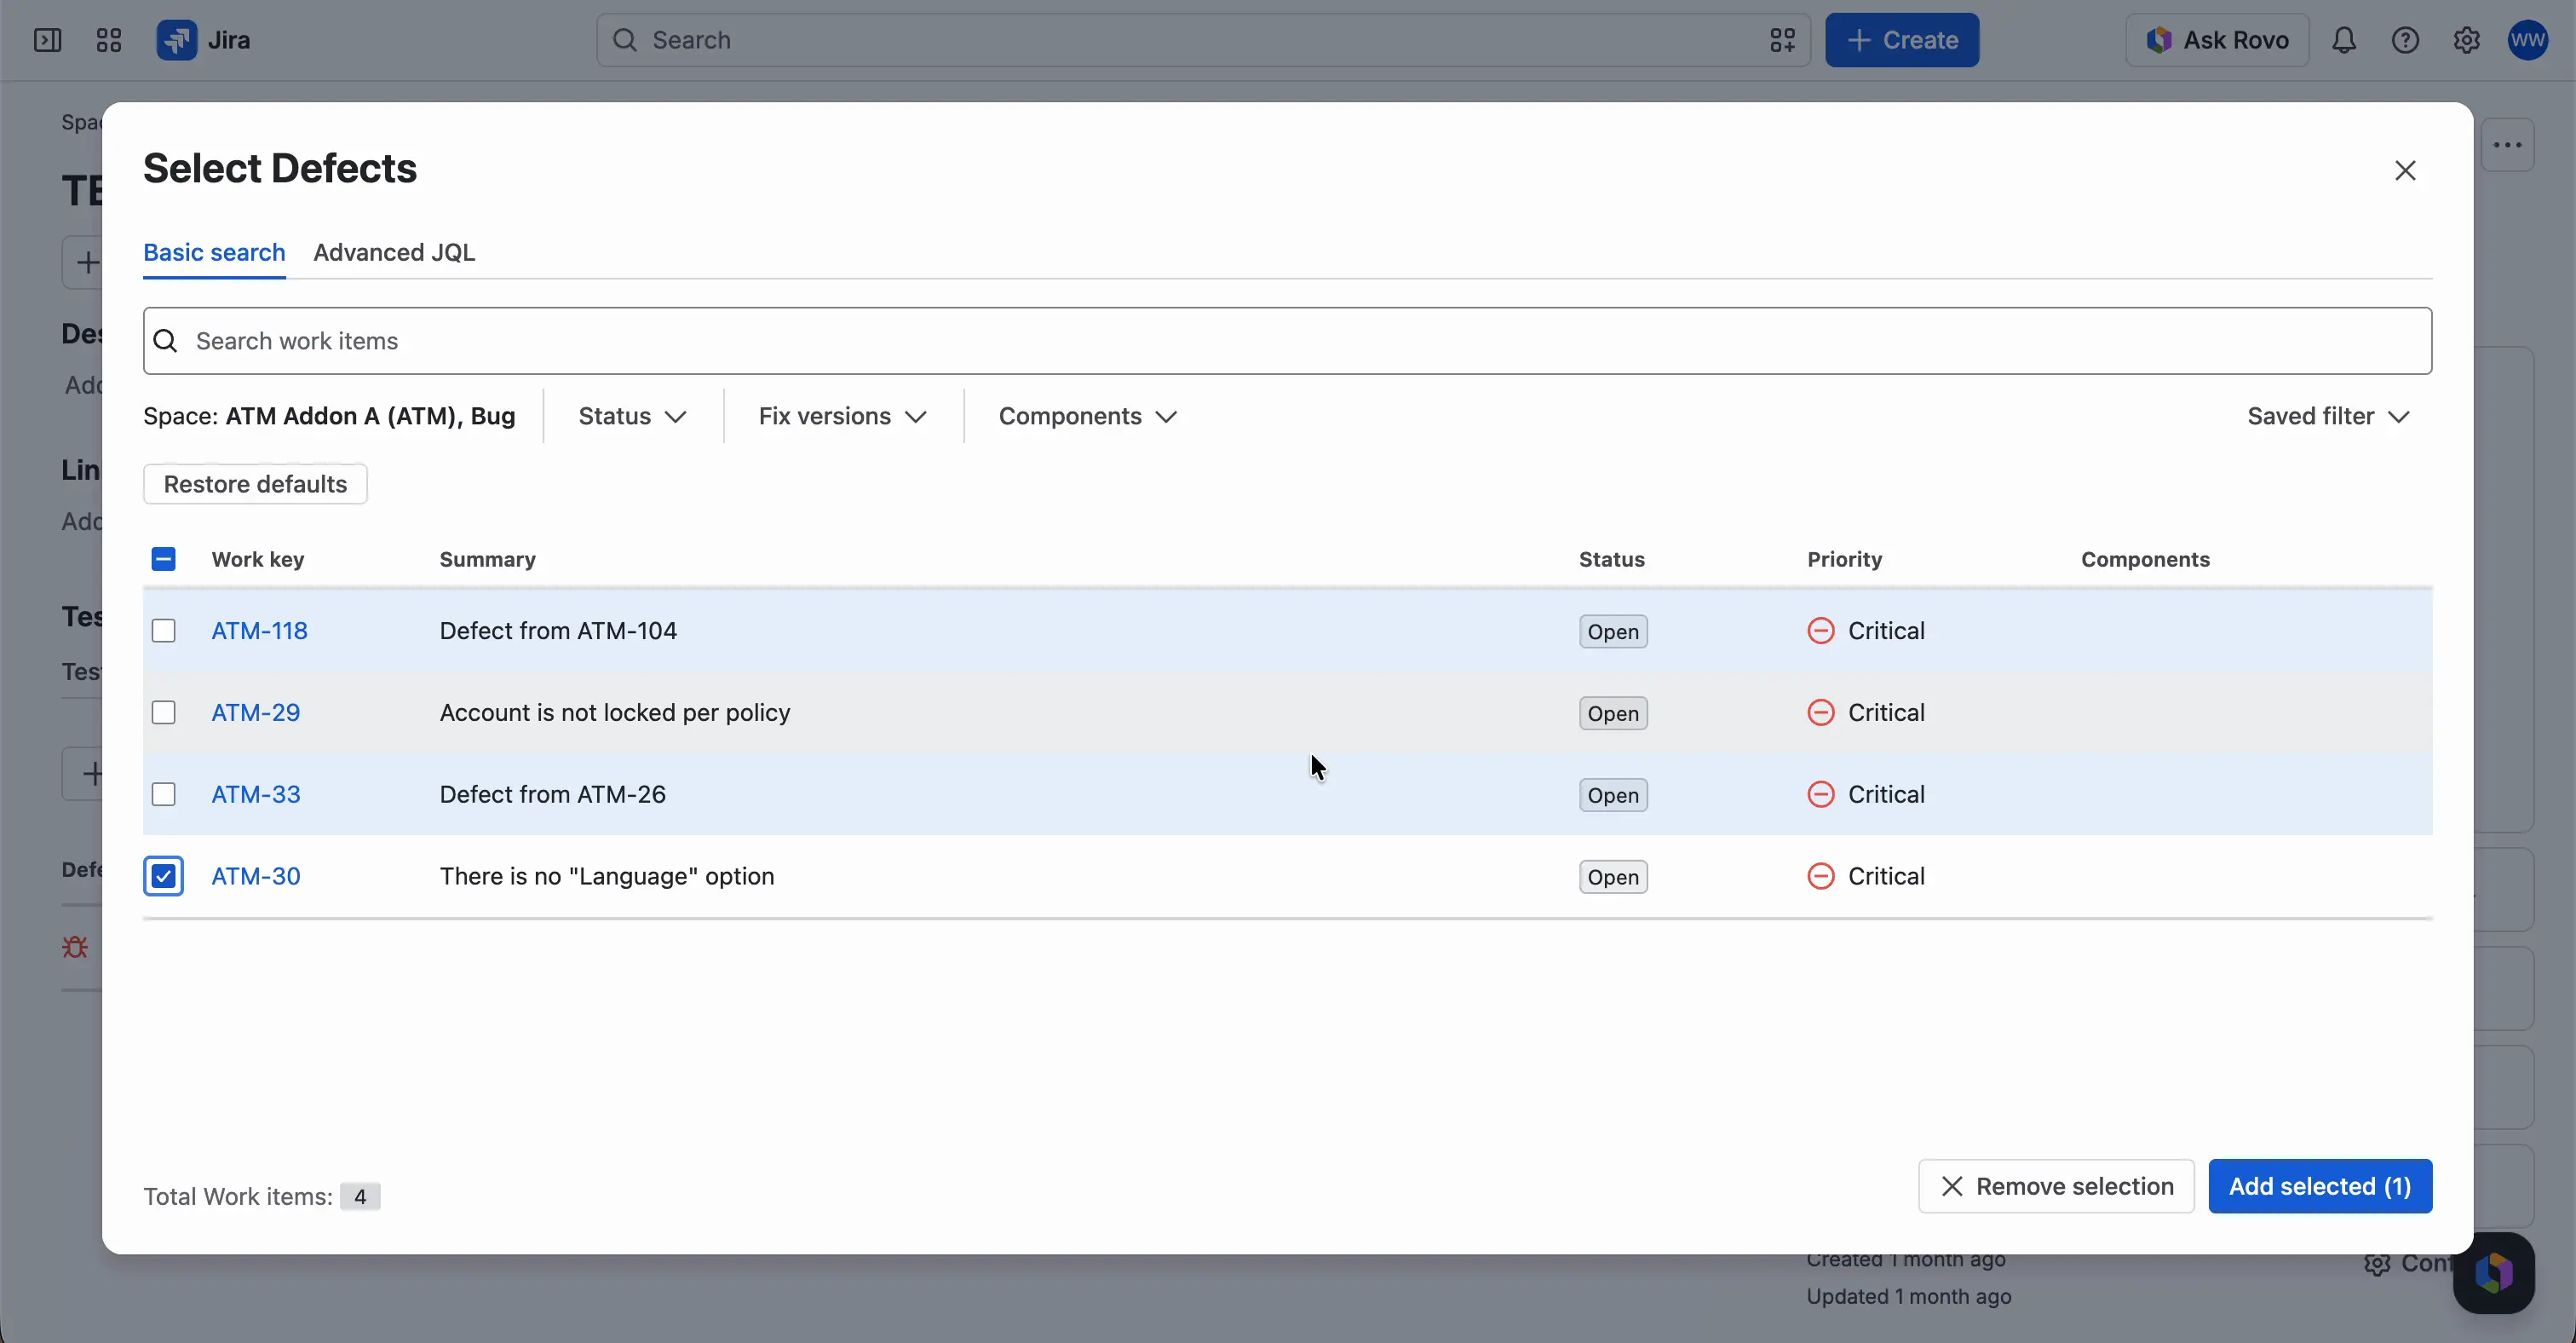
Task: Click the Open status badge for ATM-33
Action: (1613, 796)
